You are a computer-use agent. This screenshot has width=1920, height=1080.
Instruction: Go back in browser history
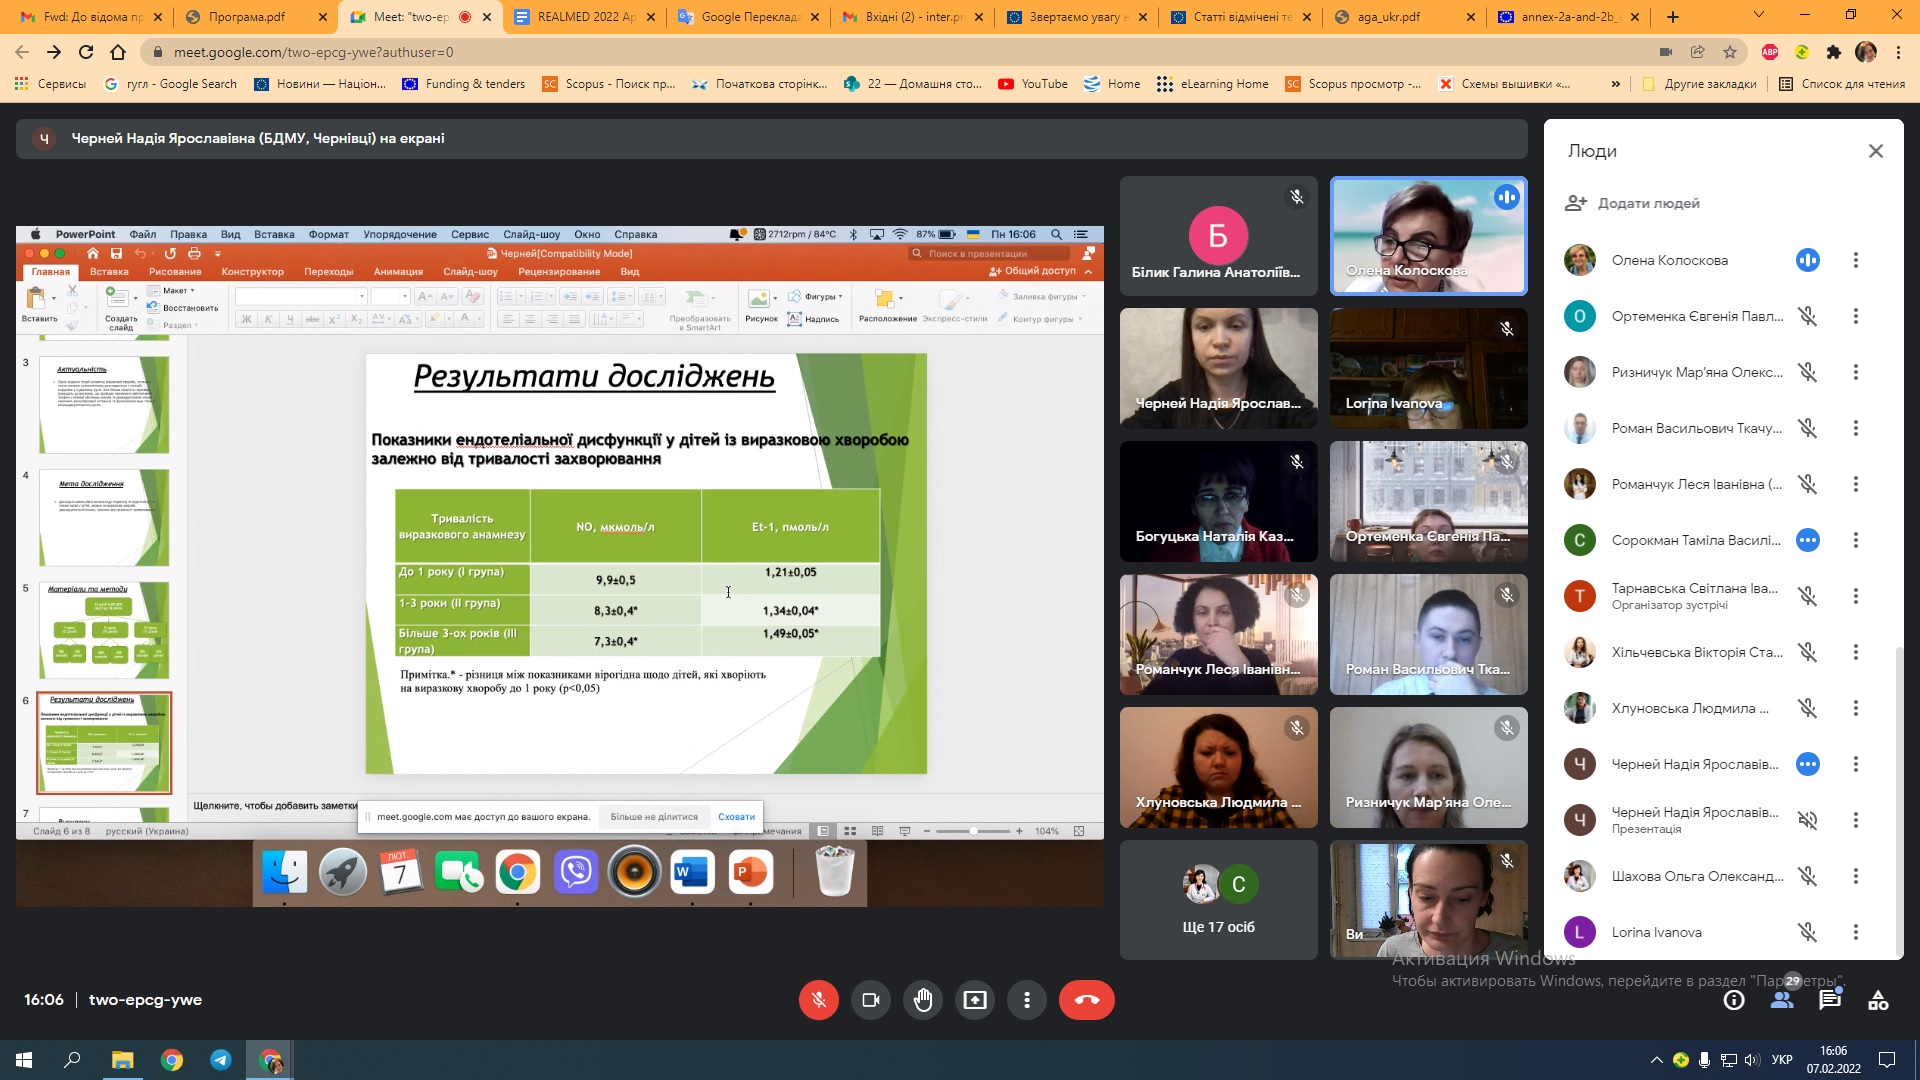[22, 52]
